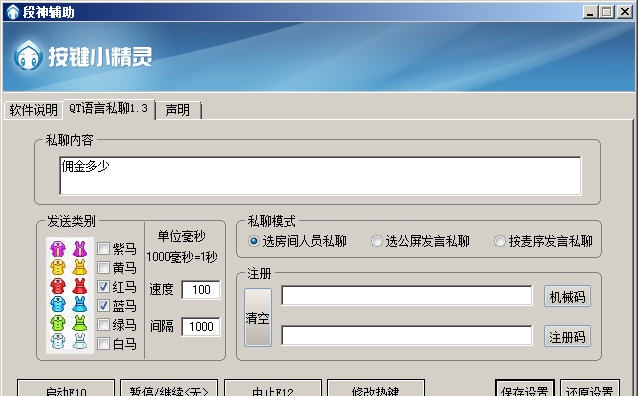Click the red dress icon

click(80, 286)
